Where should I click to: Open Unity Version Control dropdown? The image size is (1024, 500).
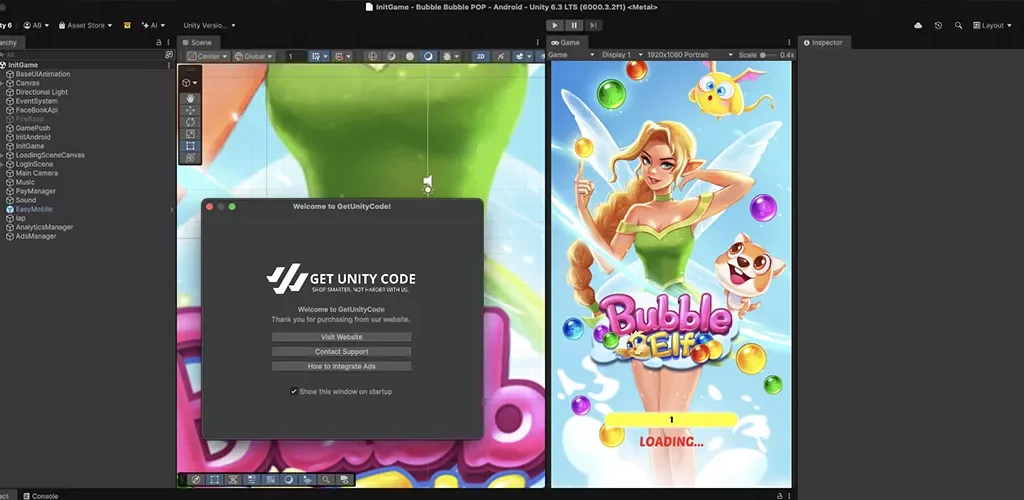[209, 25]
